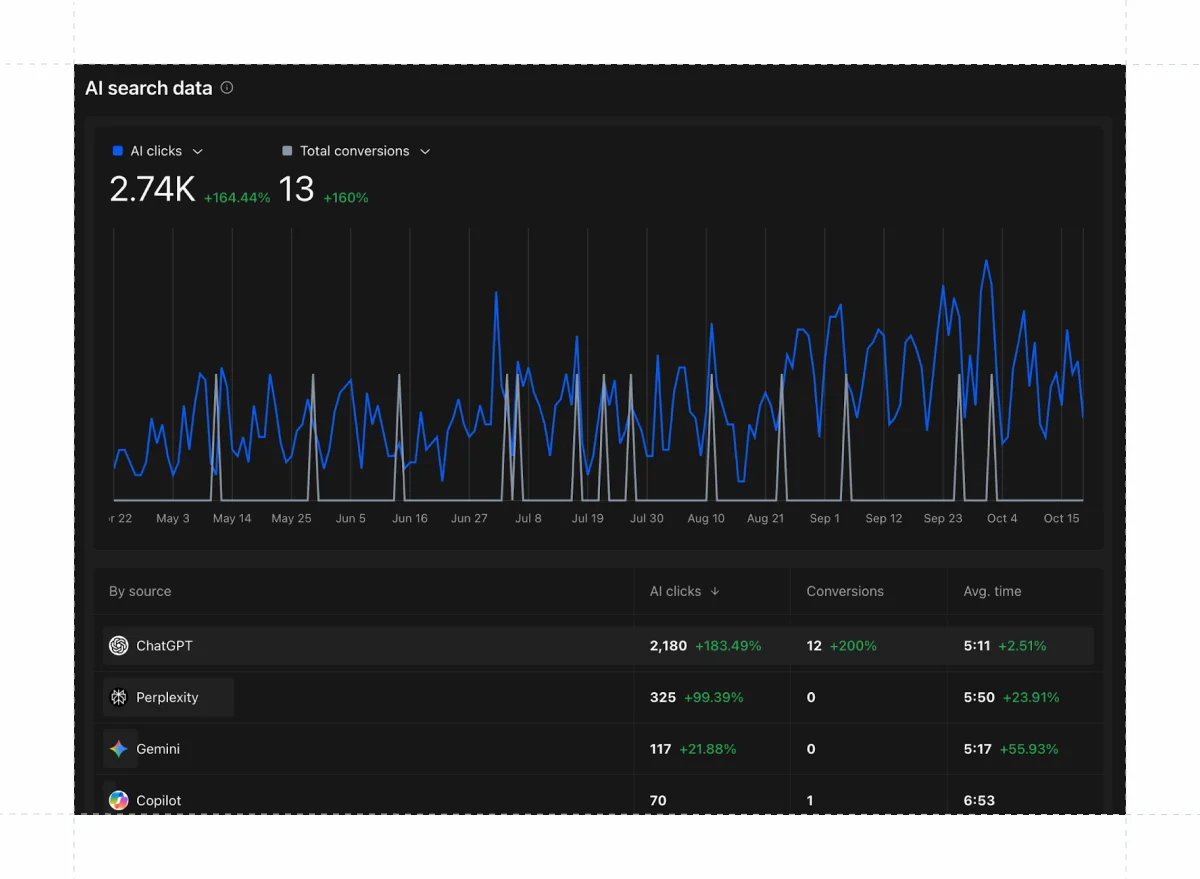Click the chart peak near Oct 4

(985, 262)
